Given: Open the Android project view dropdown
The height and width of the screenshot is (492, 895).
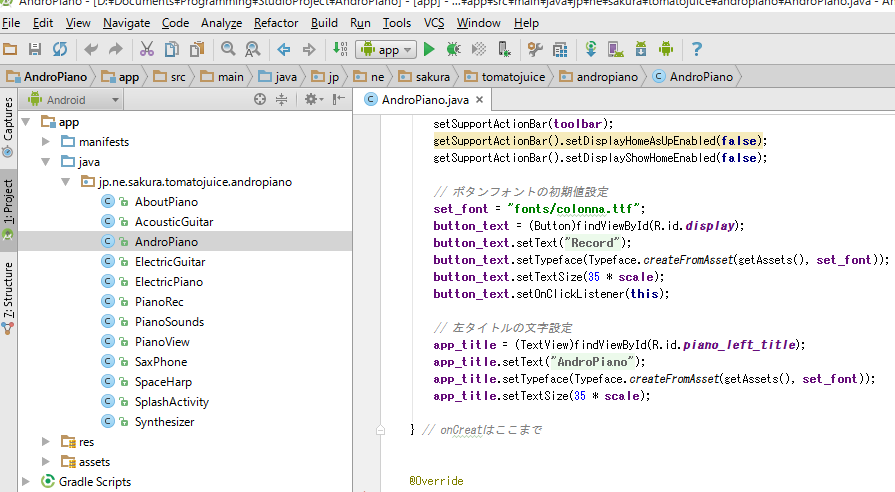Looking at the screenshot, I should tap(74, 100).
